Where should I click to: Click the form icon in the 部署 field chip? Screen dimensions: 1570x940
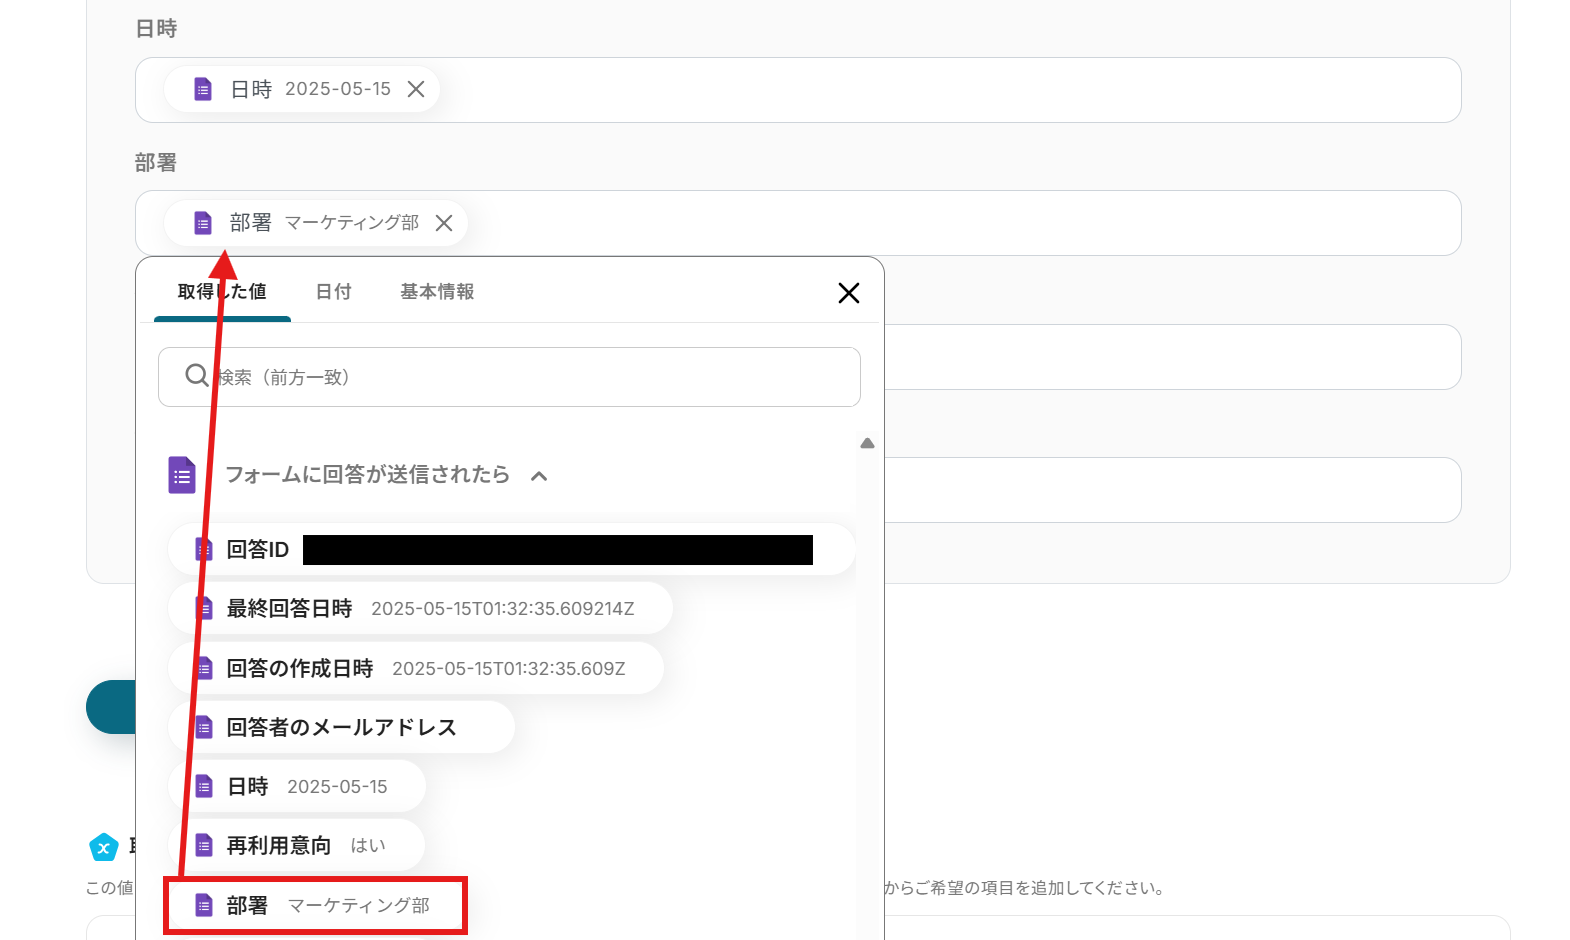tap(203, 223)
